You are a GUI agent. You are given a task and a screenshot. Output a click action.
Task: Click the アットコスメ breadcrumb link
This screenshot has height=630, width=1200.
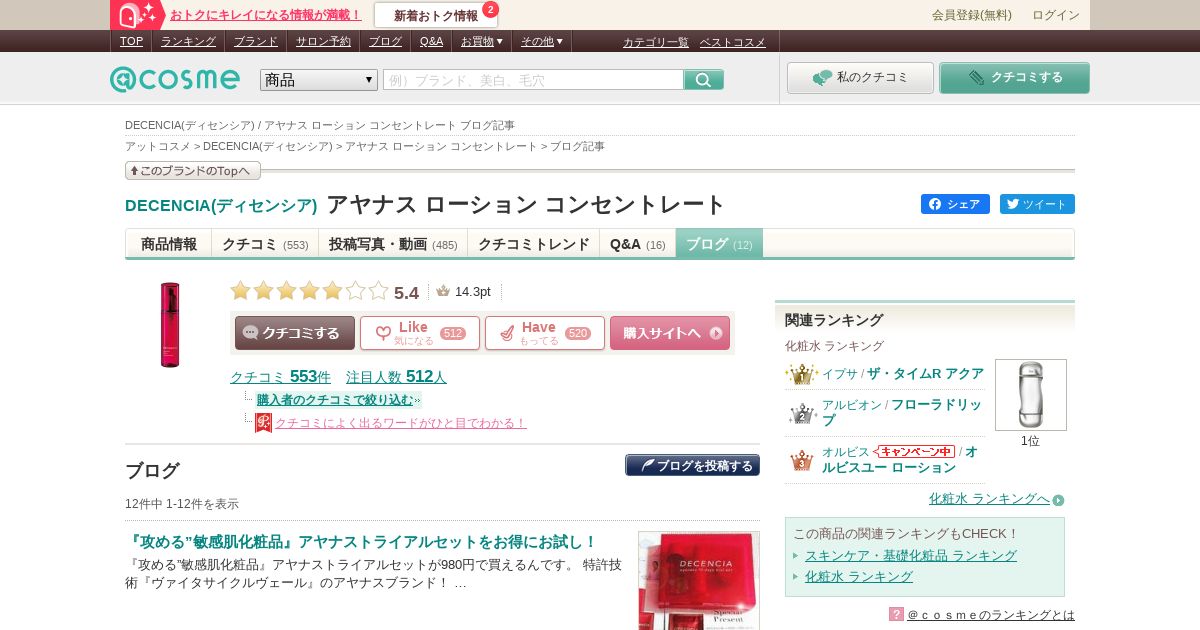tap(157, 146)
